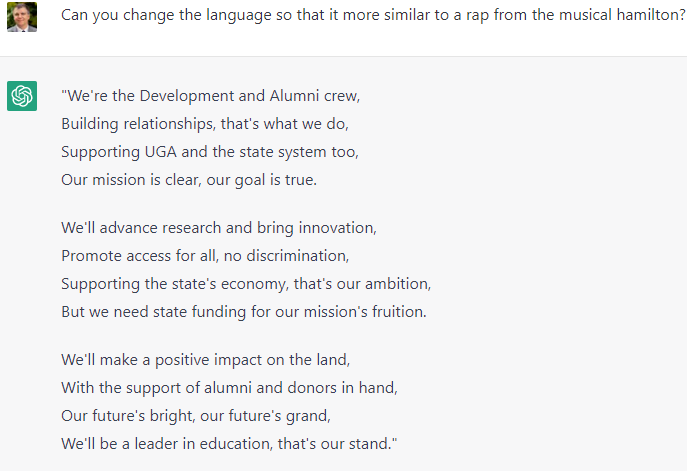The height and width of the screenshot is (471, 687).
Task: Click the line "Building relationships, that's what we do"
Action: 205,124
